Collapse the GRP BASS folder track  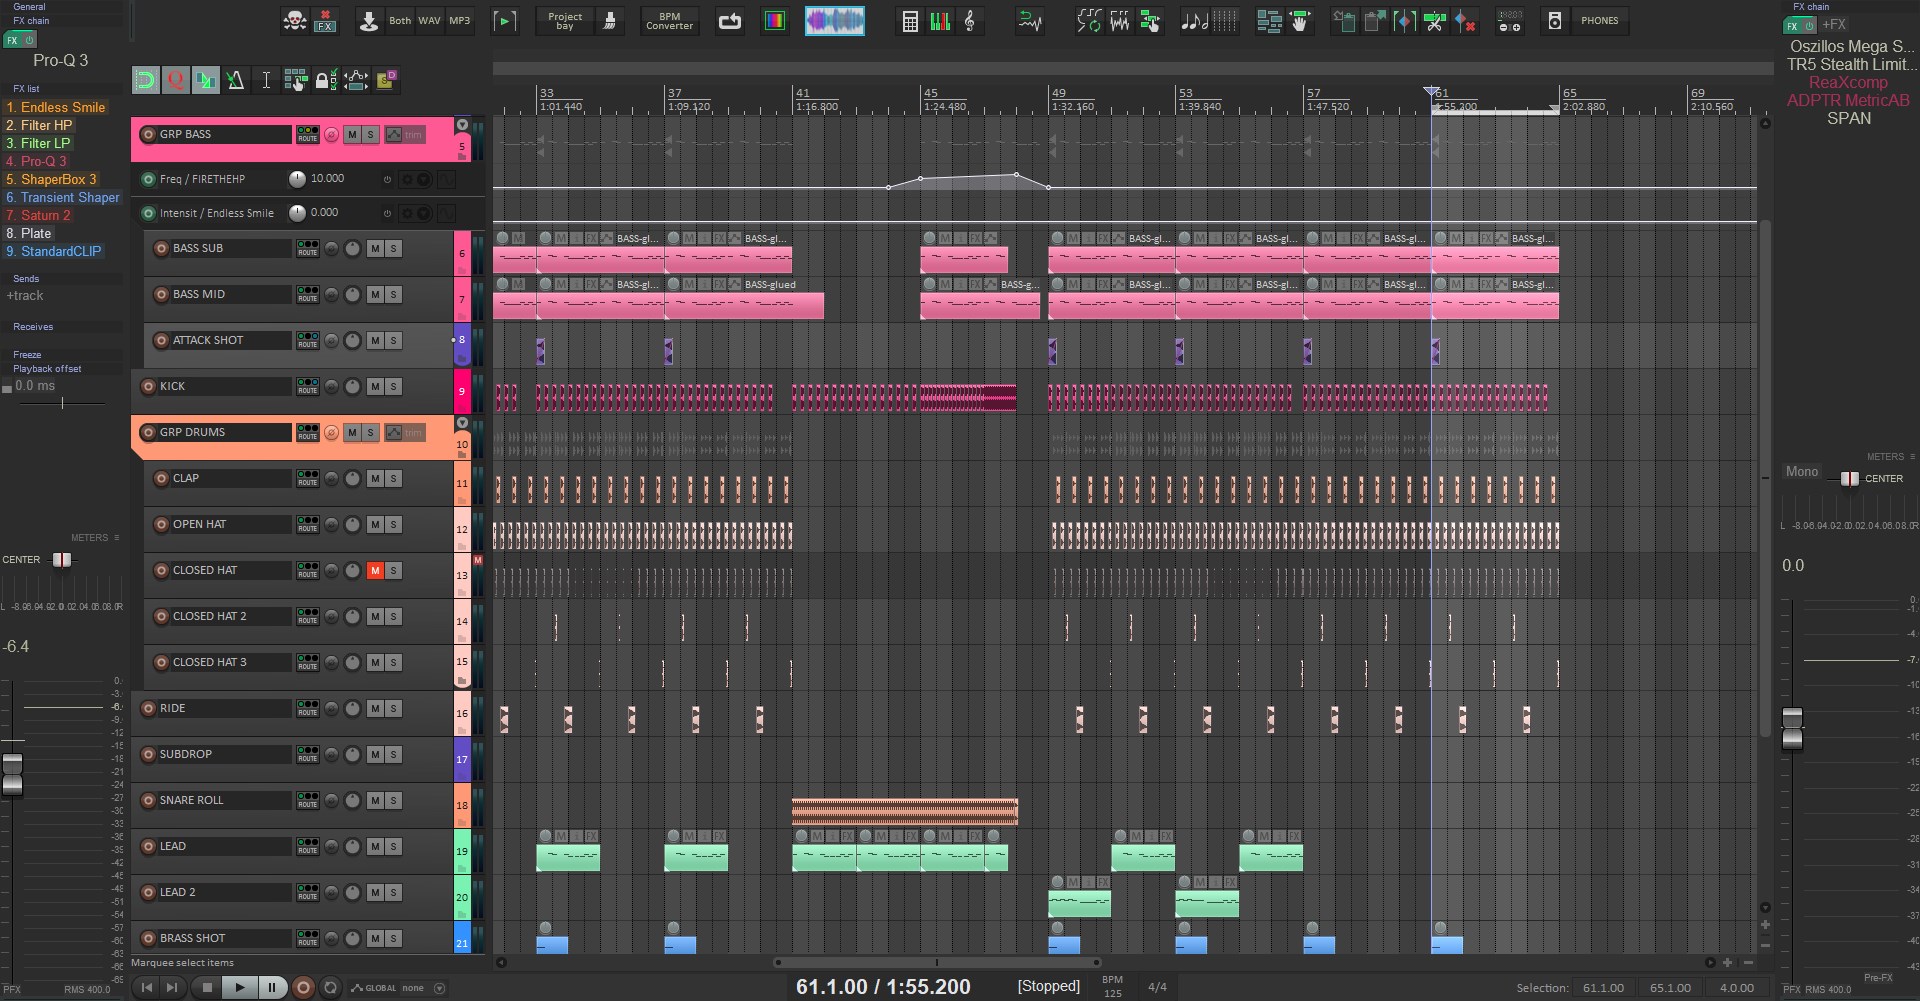(x=462, y=125)
